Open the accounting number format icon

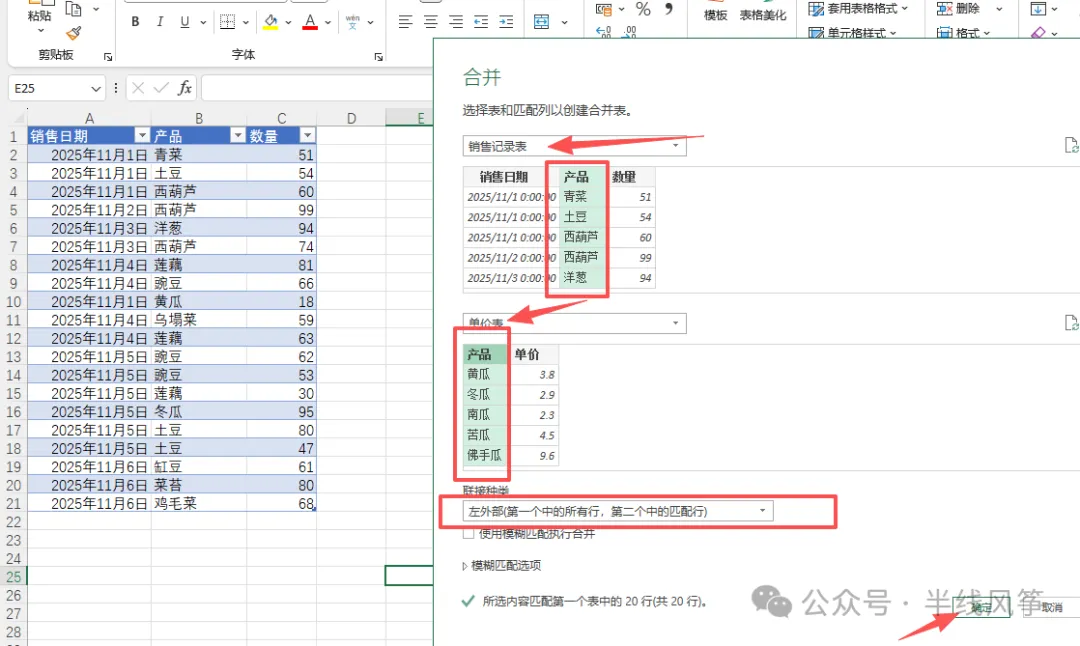click(603, 9)
